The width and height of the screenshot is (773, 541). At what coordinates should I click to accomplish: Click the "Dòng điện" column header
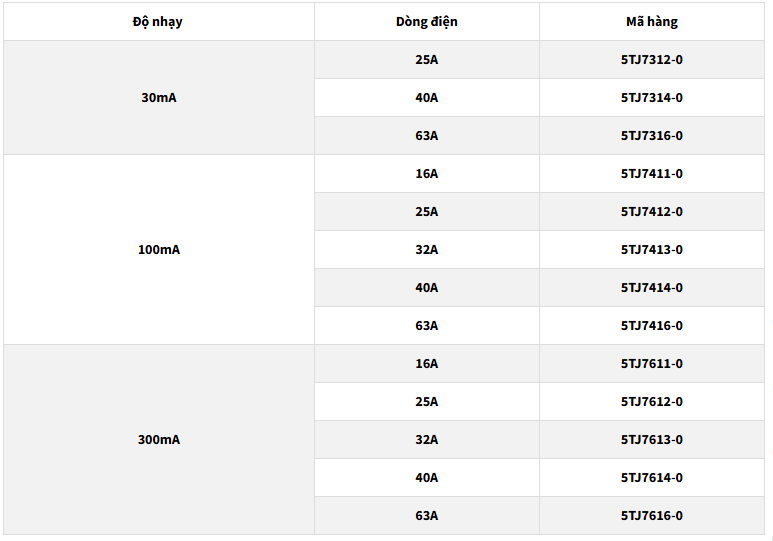click(x=427, y=21)
